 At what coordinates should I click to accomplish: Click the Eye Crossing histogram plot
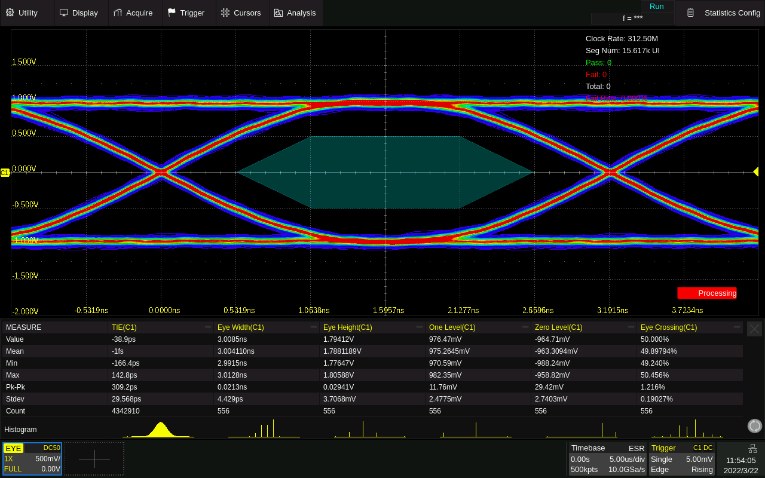pyautogui.click(x=689, y=429)
